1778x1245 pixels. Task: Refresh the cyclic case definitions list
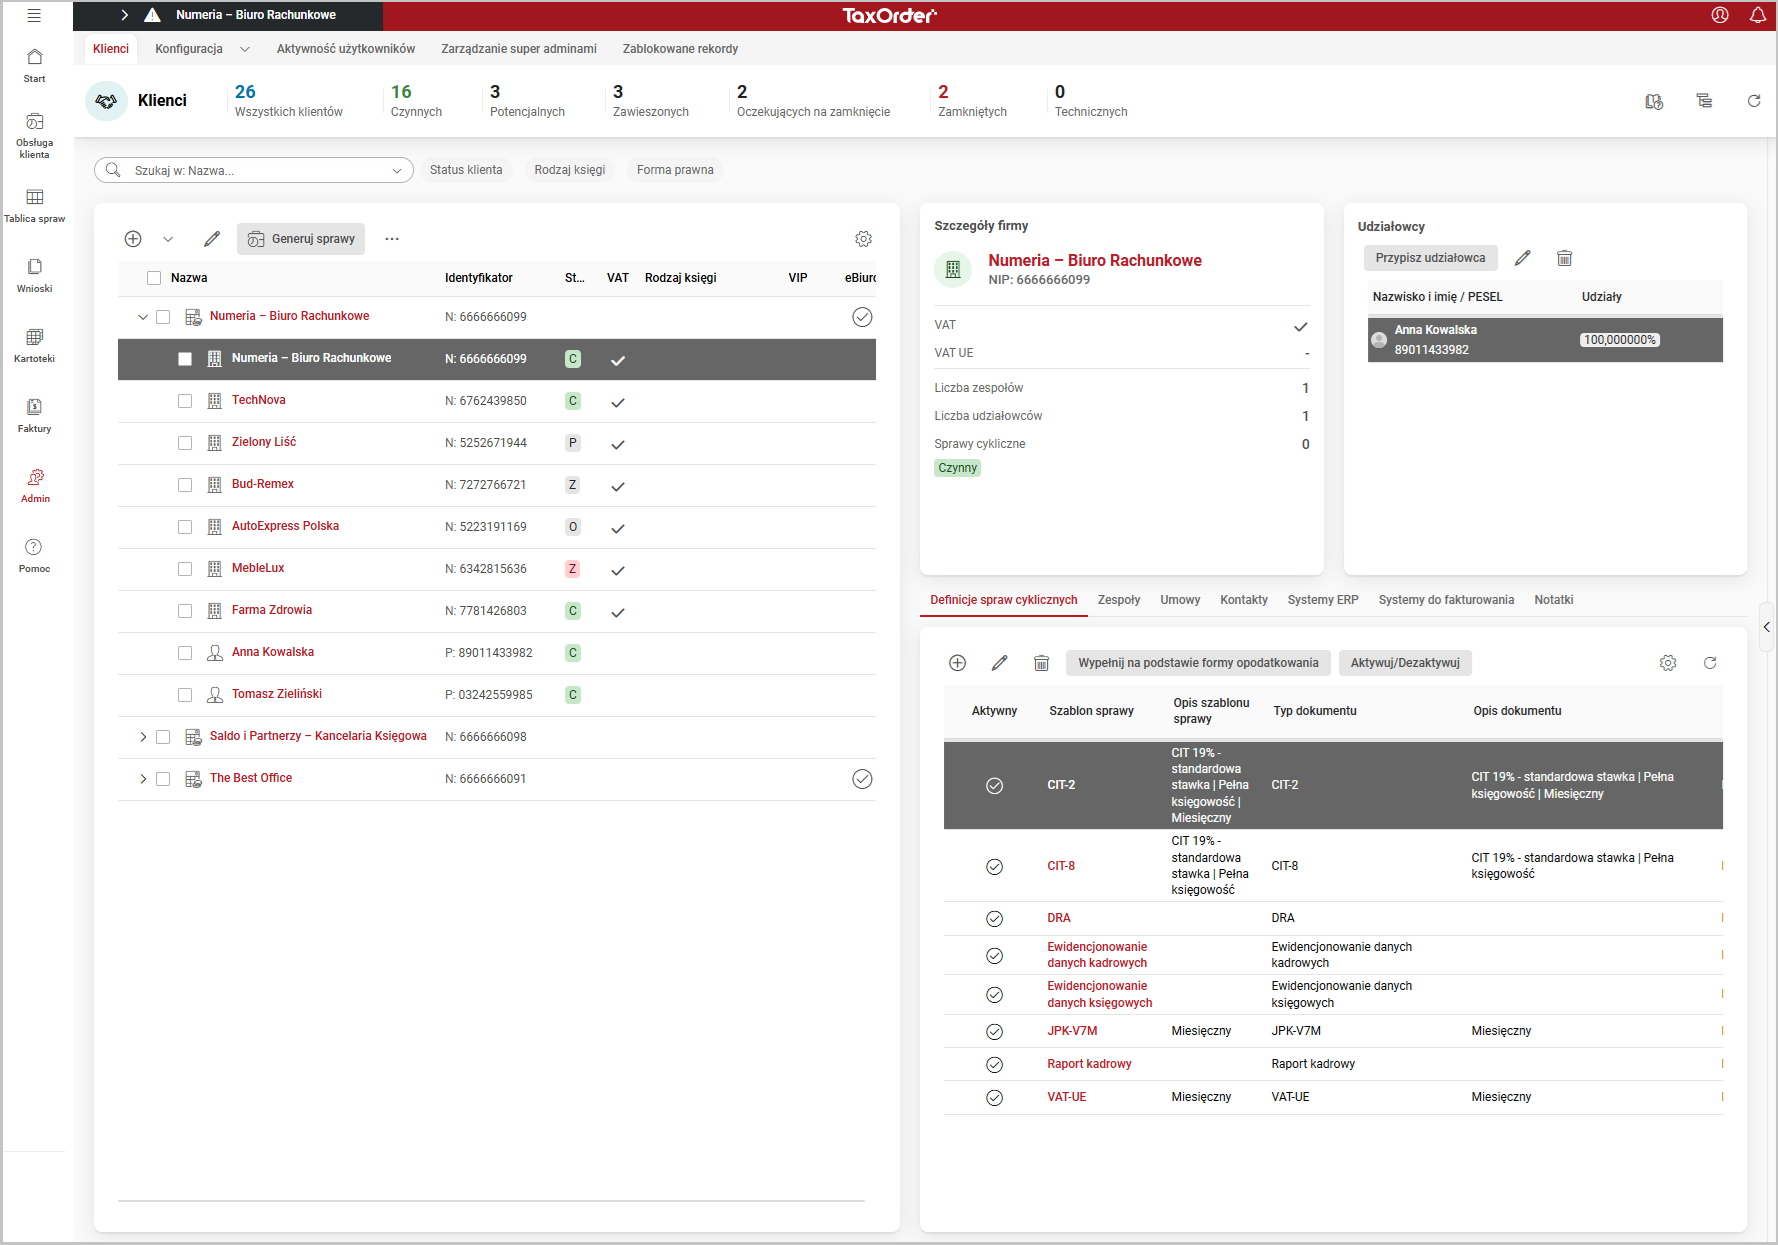[x=1710, y=663]
